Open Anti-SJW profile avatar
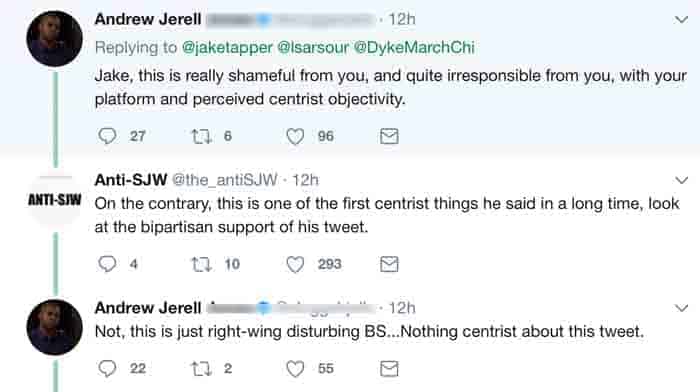This screenshot has height=392, width=700. pos(55,199)
